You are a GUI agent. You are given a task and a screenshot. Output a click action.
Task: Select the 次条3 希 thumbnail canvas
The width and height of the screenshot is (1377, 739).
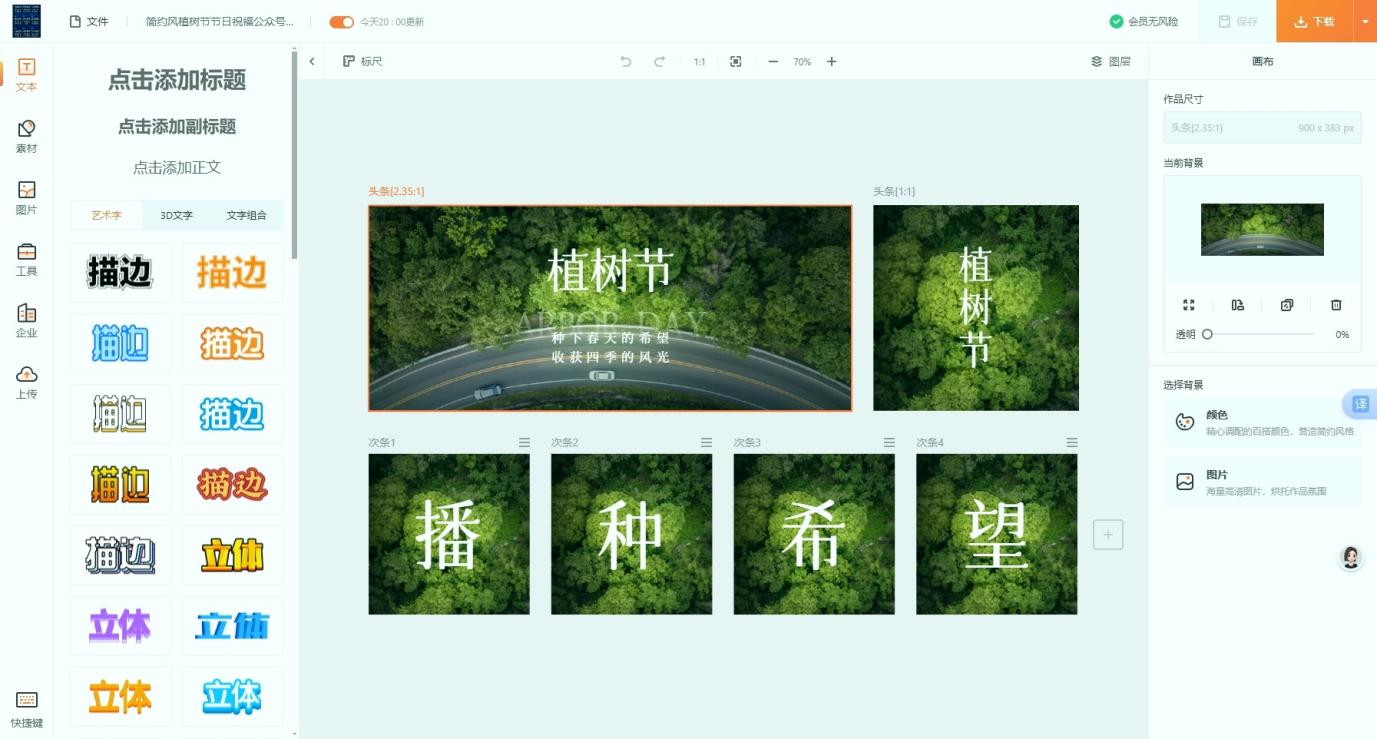[814, 534]
